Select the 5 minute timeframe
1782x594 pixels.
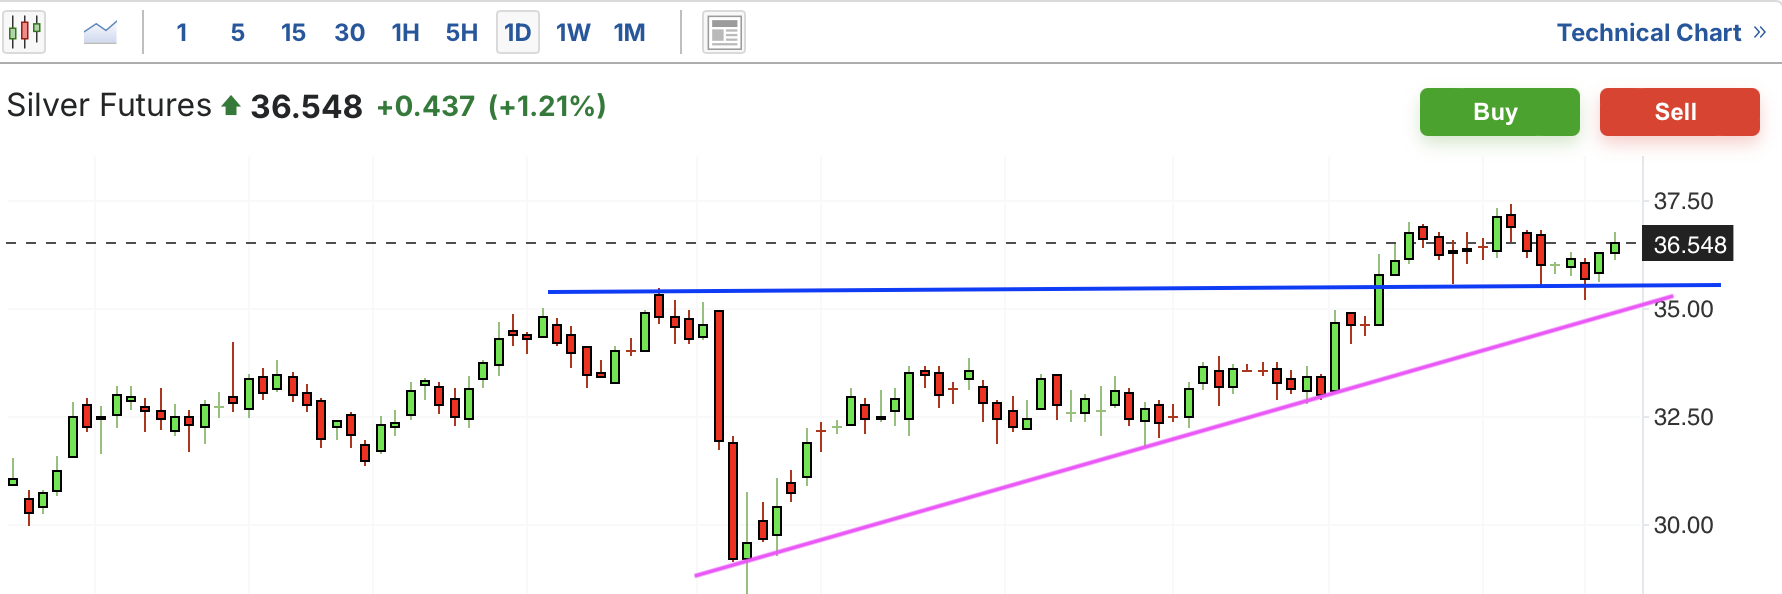[x=238, y=32]
